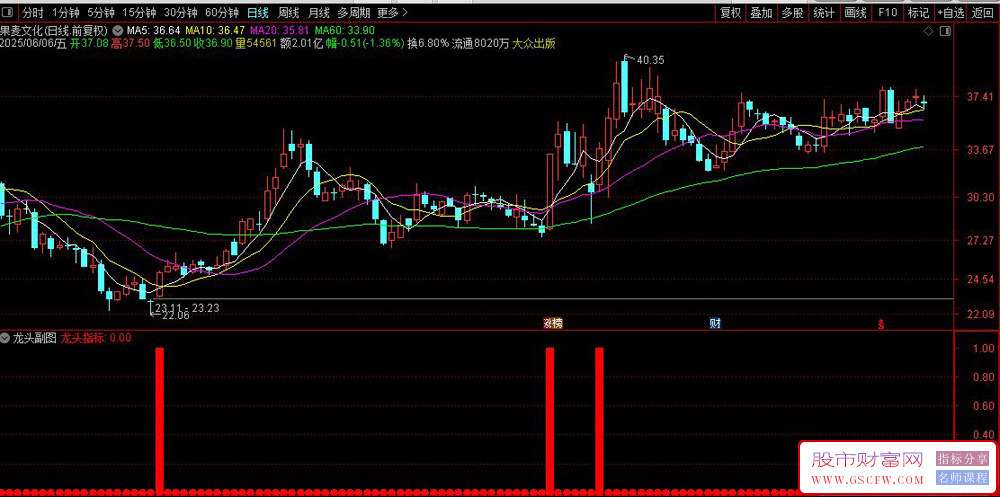
Task: Open the F10 company info
Action: click(x=887, y=12)
